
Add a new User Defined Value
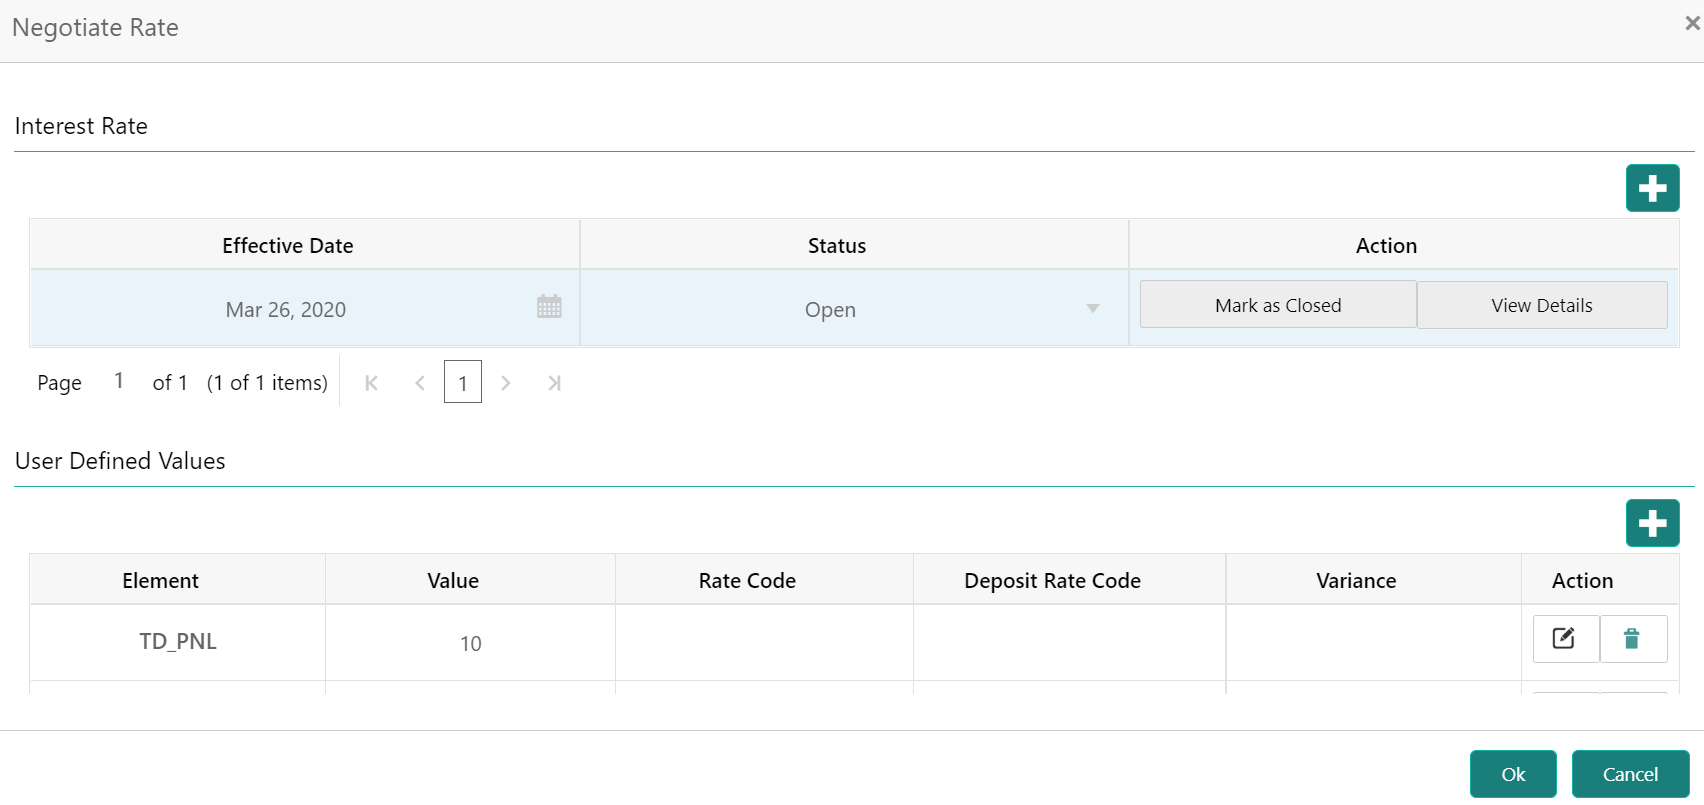tap(1652, 523)
